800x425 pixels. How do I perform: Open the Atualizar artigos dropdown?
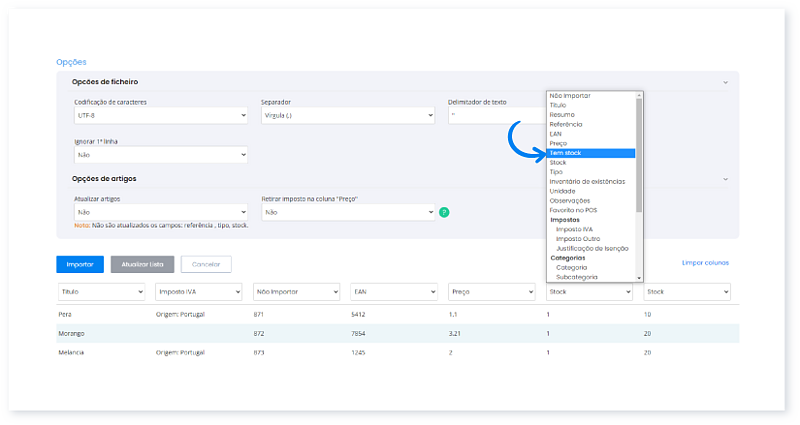(160, 212)
